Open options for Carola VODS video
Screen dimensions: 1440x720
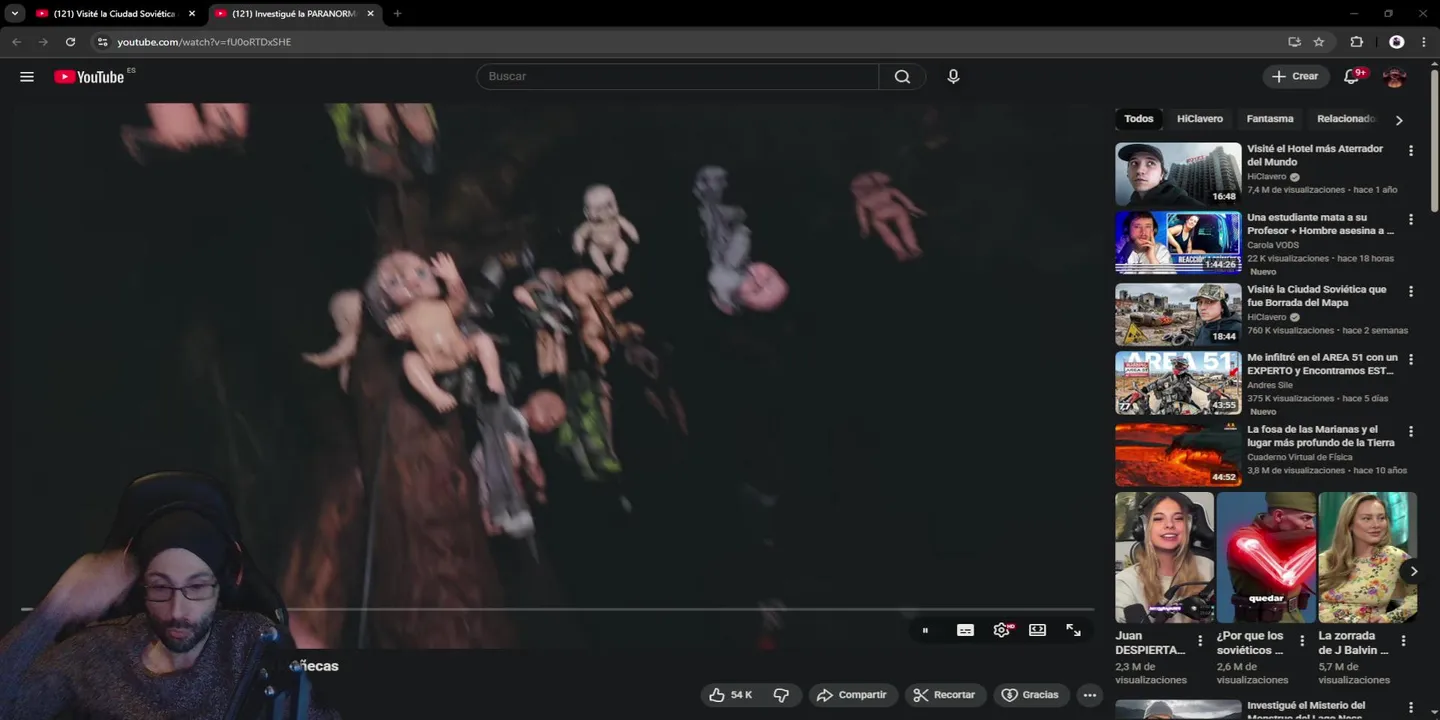pos(1411,219)
